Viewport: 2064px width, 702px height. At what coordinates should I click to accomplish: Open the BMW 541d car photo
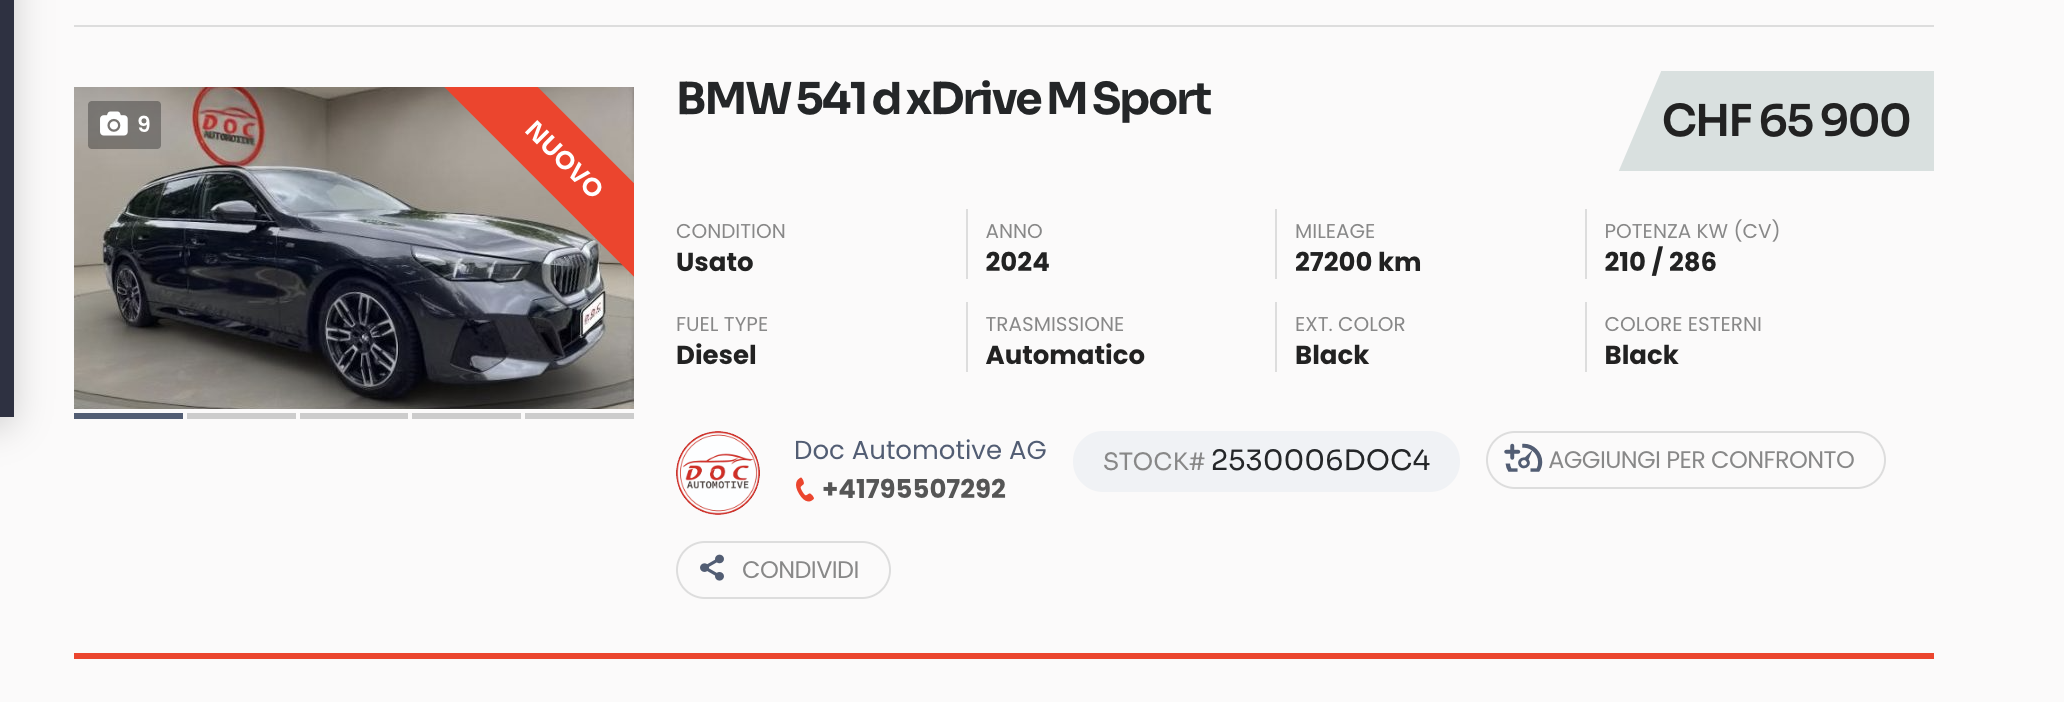[x=354, y=248]
